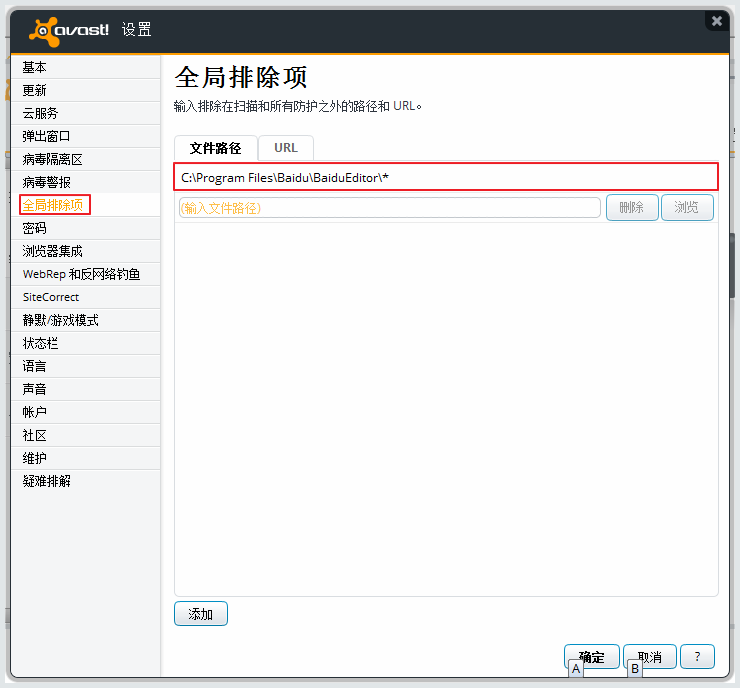Open 静默/游戏模式 settings

click(x=85, y=320)
